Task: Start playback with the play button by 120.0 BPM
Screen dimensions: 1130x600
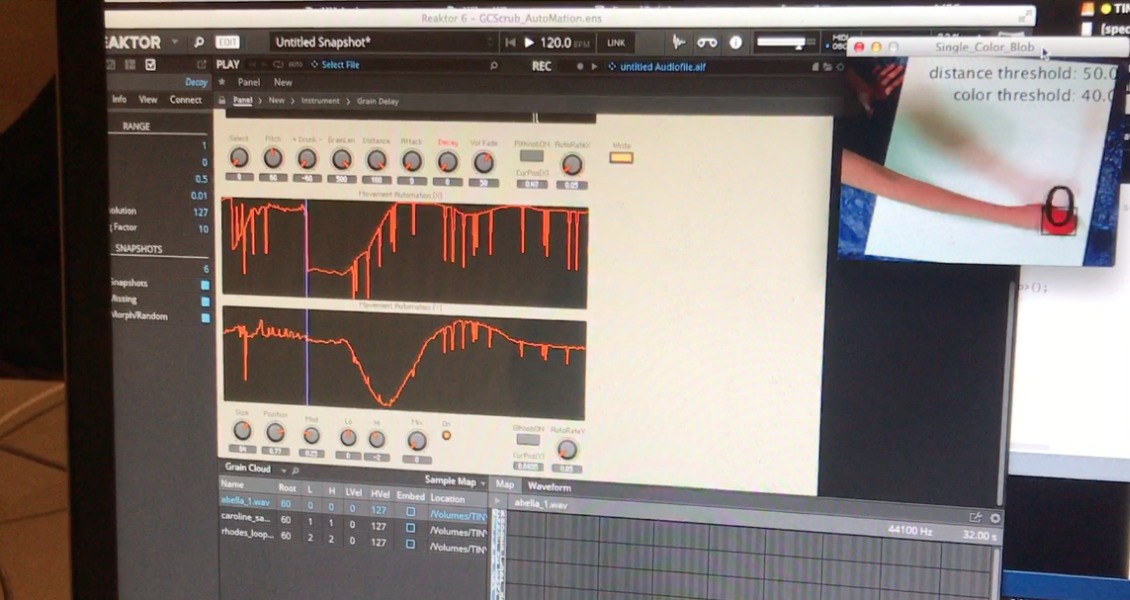Action: pyautogui.click(x=529, y=43)
